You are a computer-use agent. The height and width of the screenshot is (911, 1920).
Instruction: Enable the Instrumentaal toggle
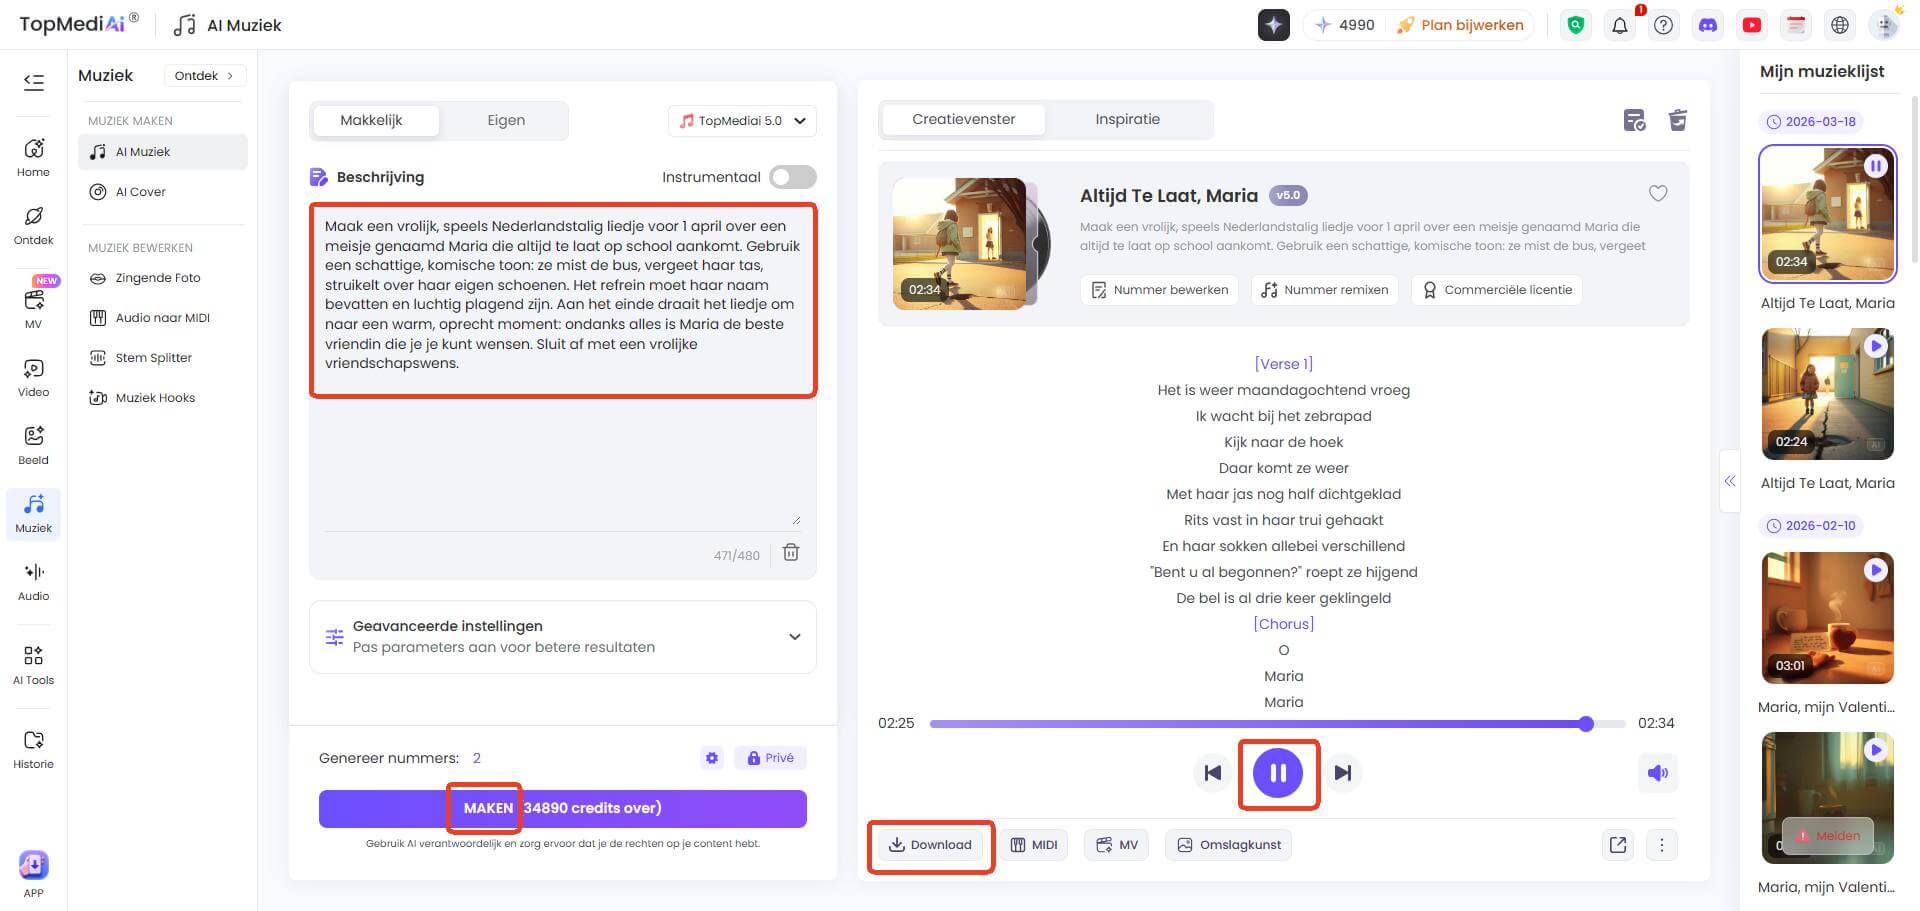(x=791, y=177)
